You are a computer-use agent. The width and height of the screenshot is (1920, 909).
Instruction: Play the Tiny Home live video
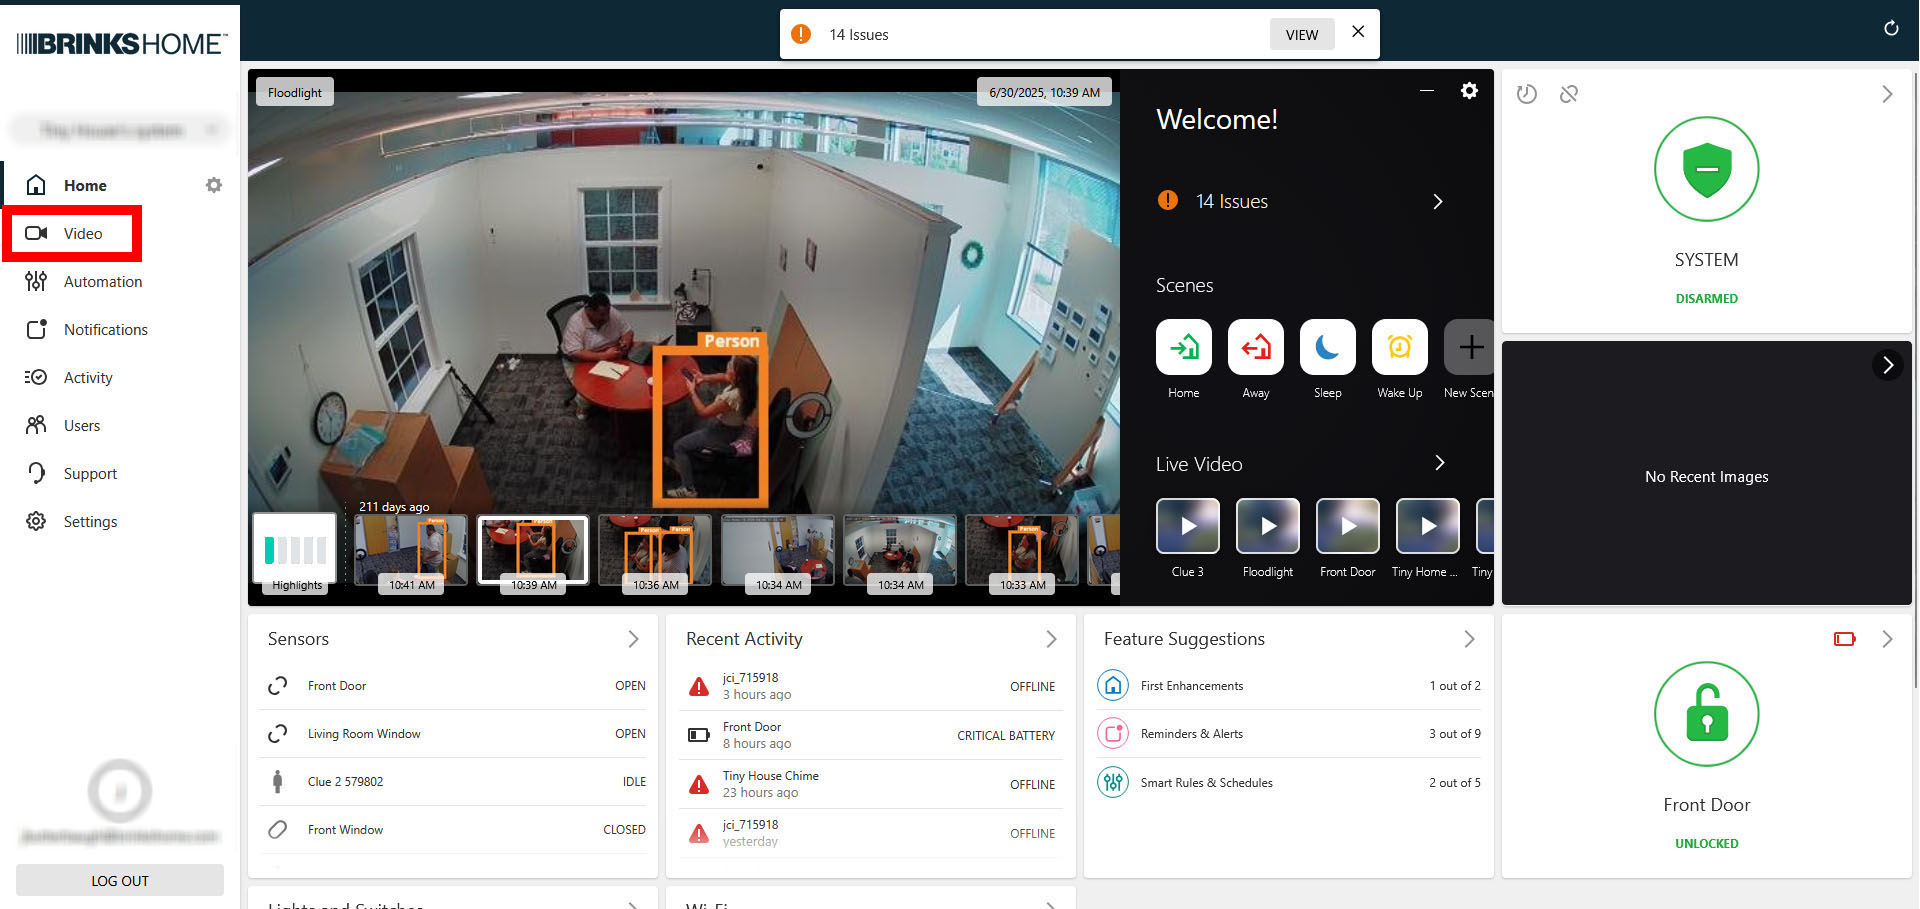point(1428,526)
